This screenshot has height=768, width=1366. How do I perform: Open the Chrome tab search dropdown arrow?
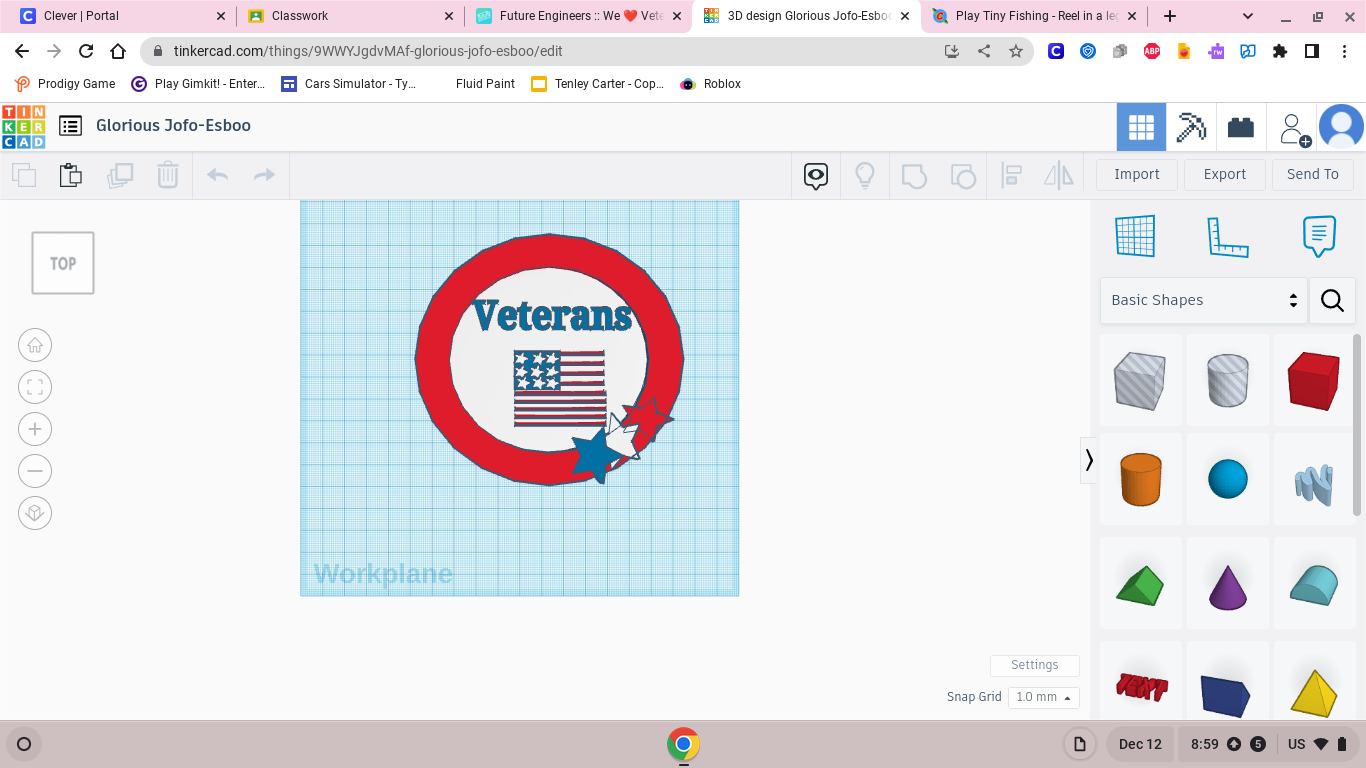[1248, 16]
